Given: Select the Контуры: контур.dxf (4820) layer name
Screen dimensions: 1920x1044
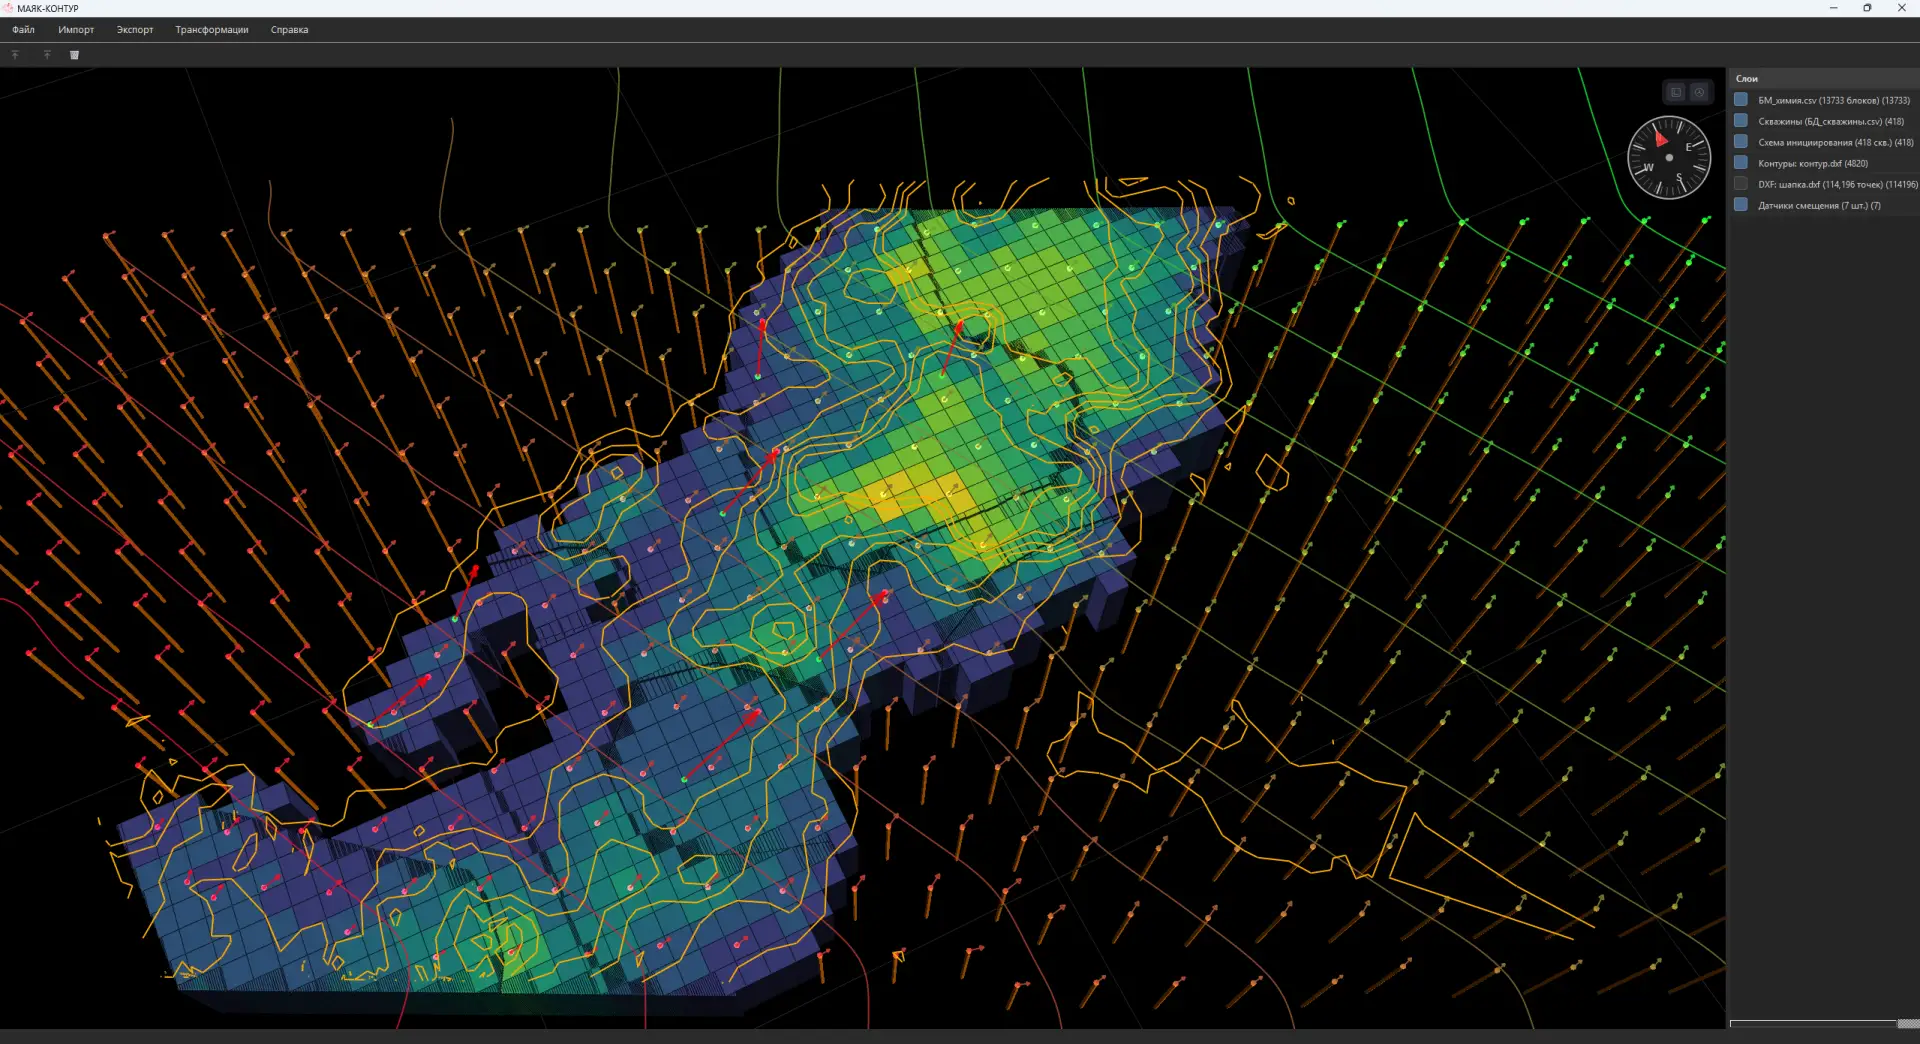Looking at the screenshot, I should click(x=1813, y=164).
